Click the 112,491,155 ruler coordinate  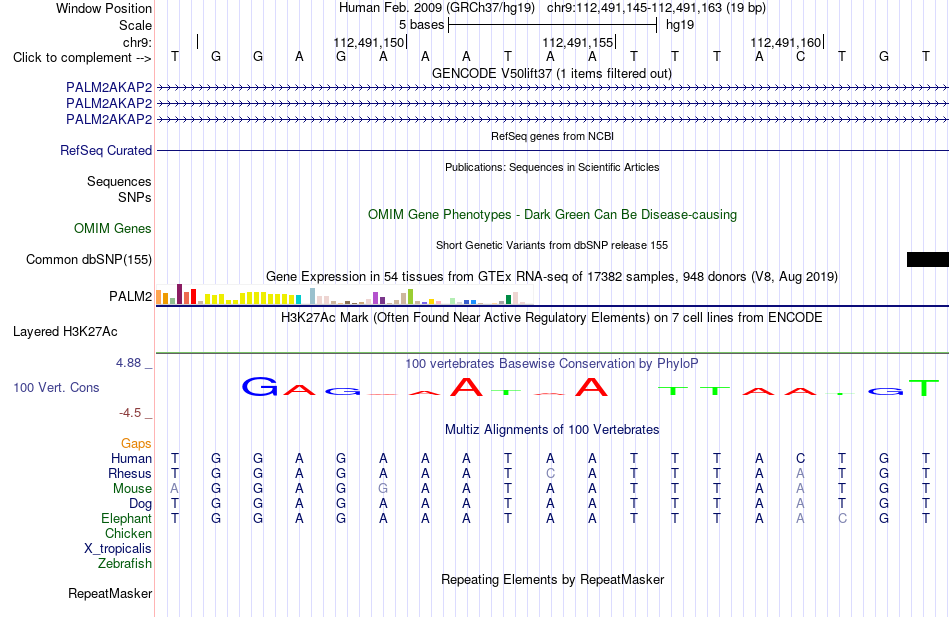coord(578,42)
